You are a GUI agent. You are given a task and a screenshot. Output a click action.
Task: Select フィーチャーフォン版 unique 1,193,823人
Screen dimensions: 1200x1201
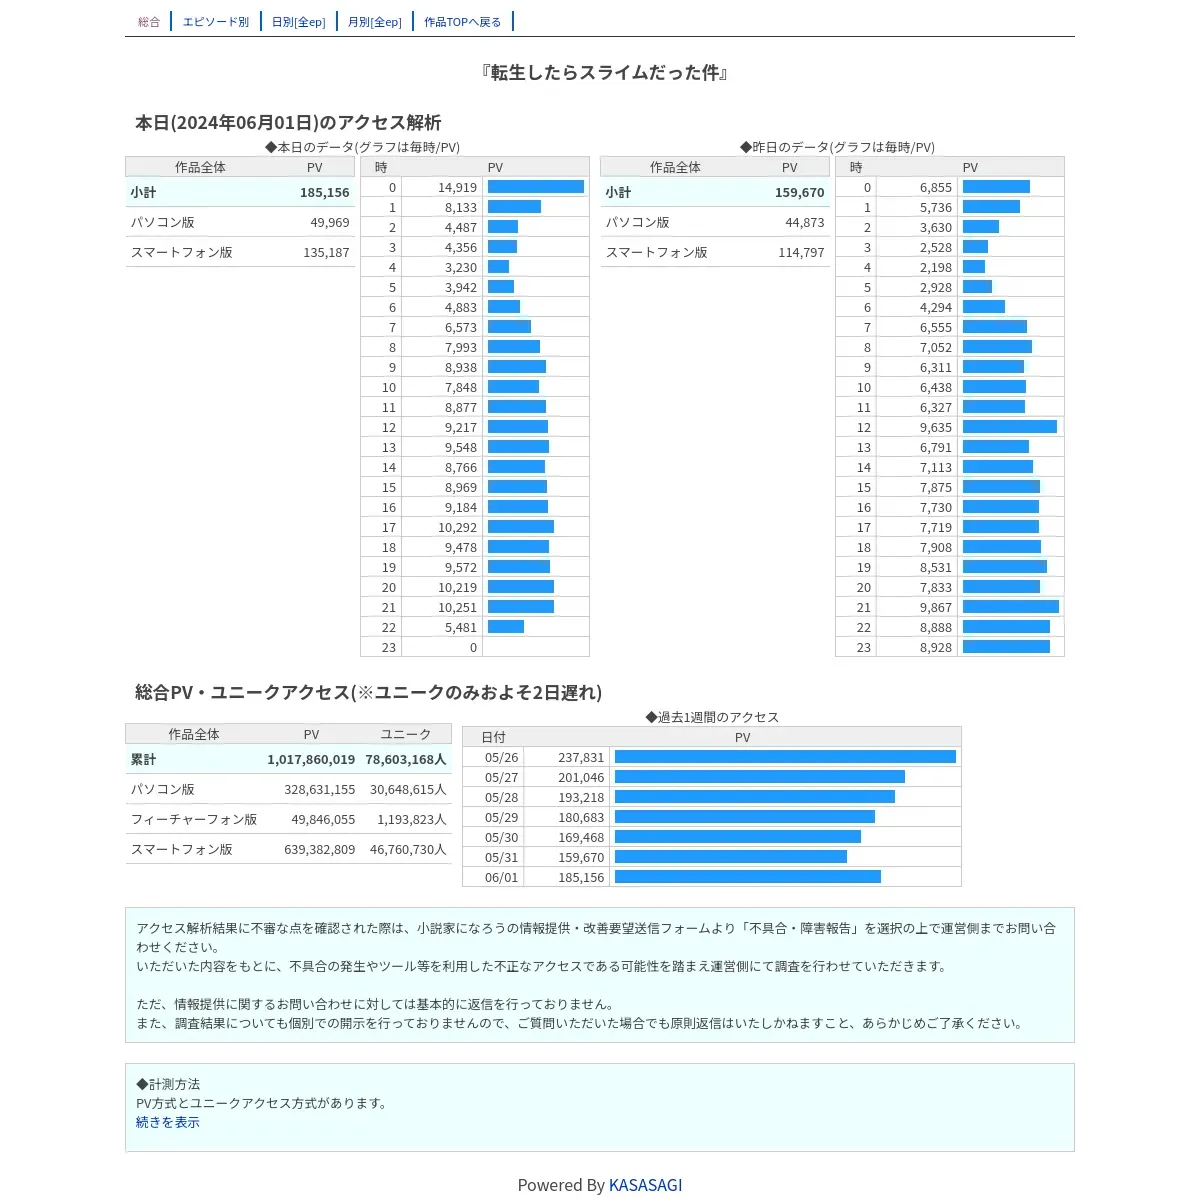coord(412,819)
